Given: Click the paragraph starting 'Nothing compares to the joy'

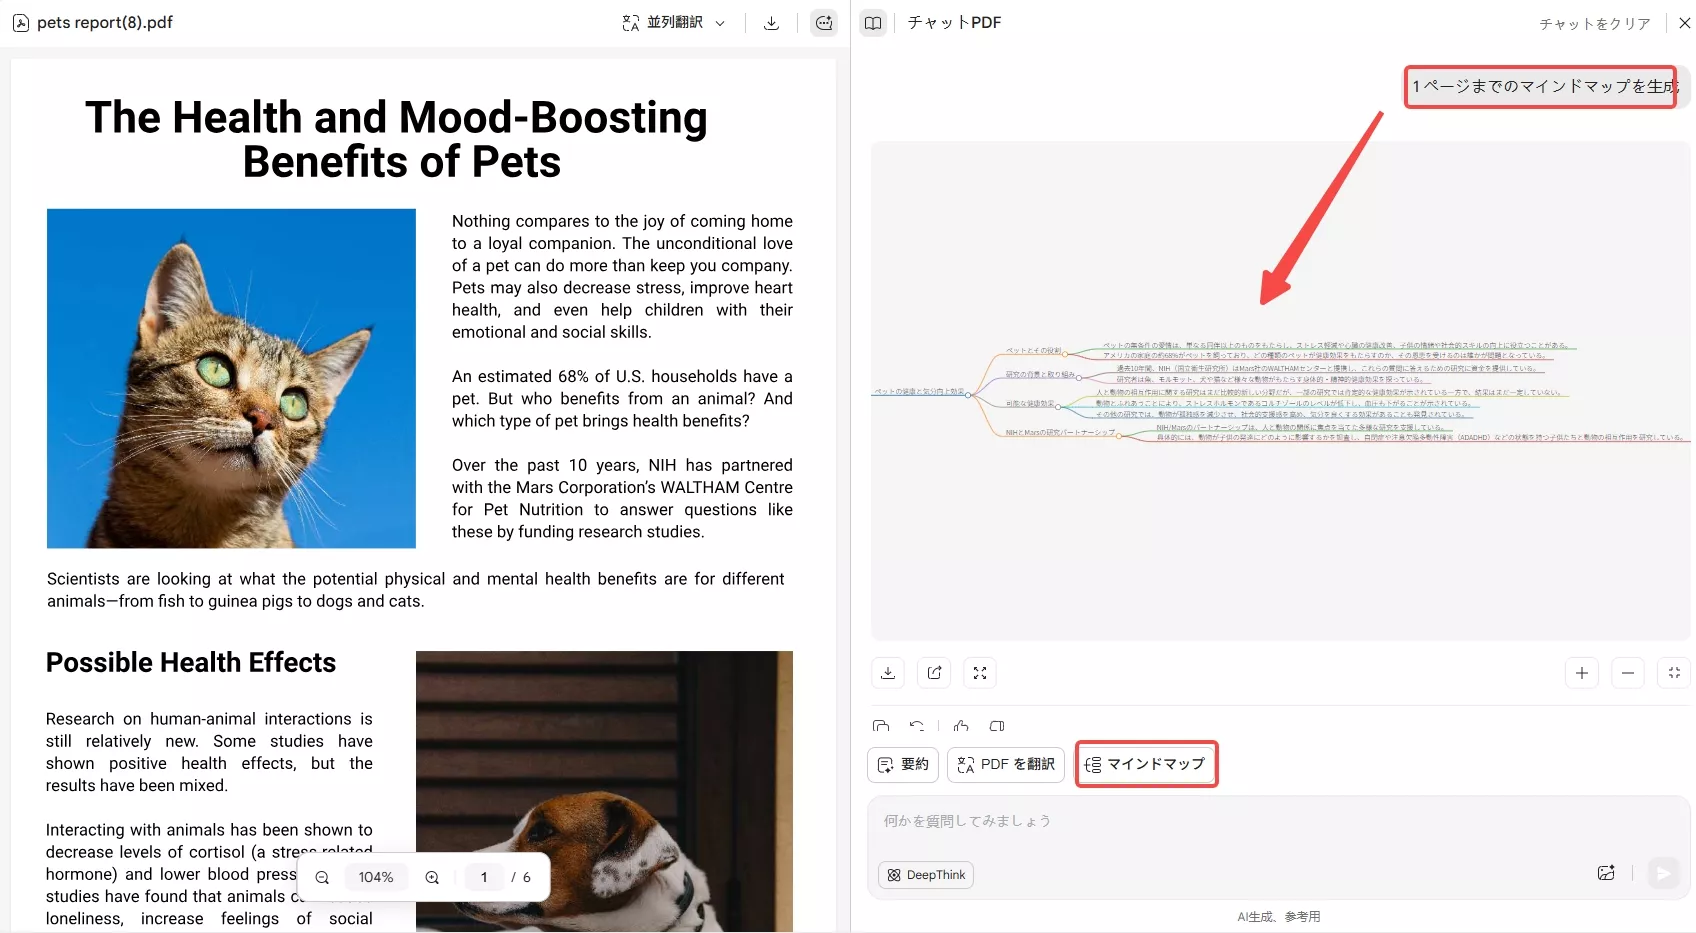Looking at the screenshot, I should (622, 276).
